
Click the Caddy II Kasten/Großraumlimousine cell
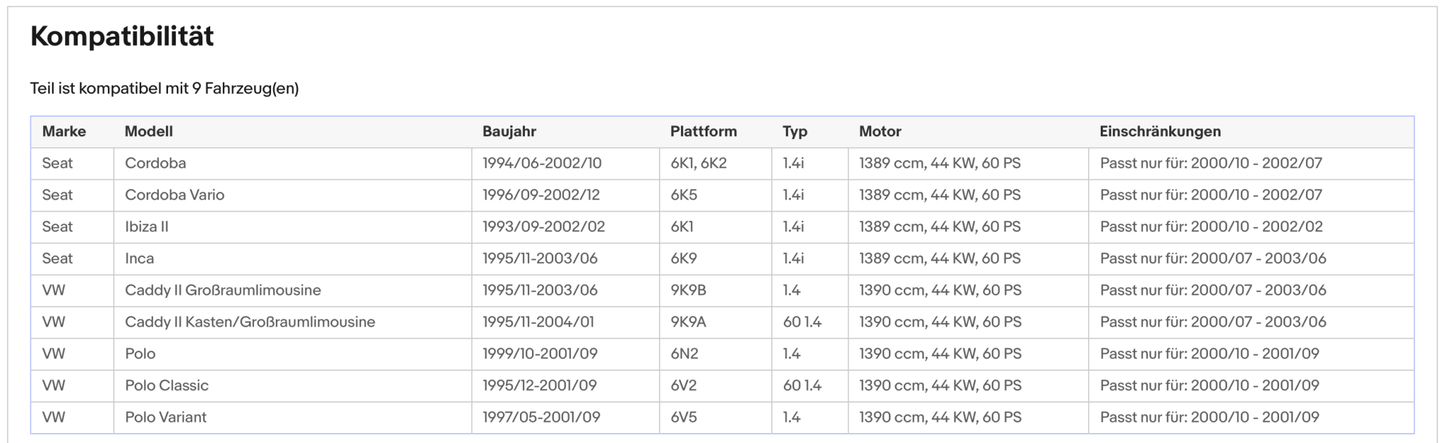point(250,322)
